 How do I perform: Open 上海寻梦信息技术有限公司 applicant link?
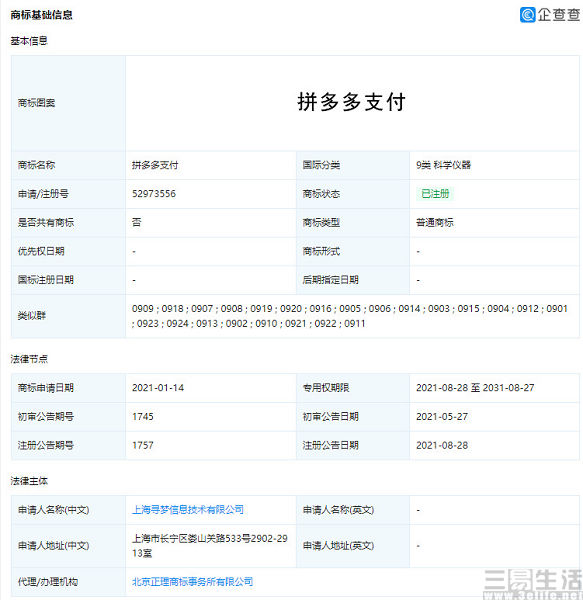(x=188, y=509)
